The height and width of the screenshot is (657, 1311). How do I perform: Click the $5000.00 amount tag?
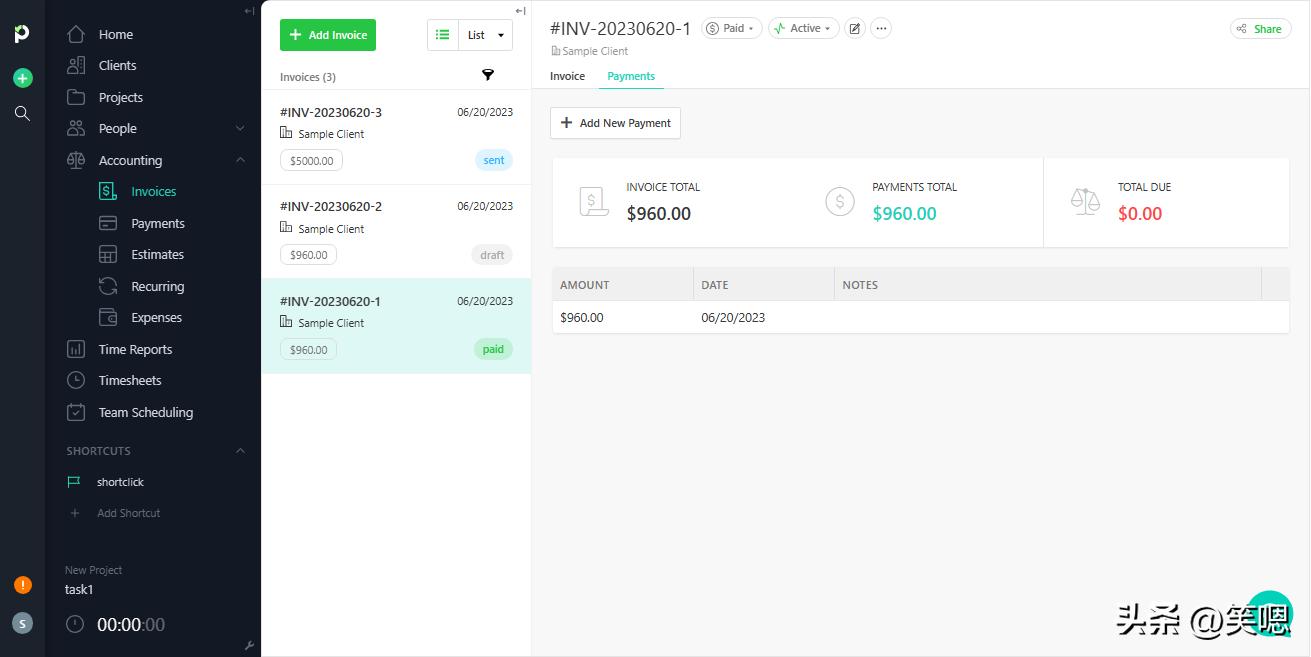click(x=312, y=160)
